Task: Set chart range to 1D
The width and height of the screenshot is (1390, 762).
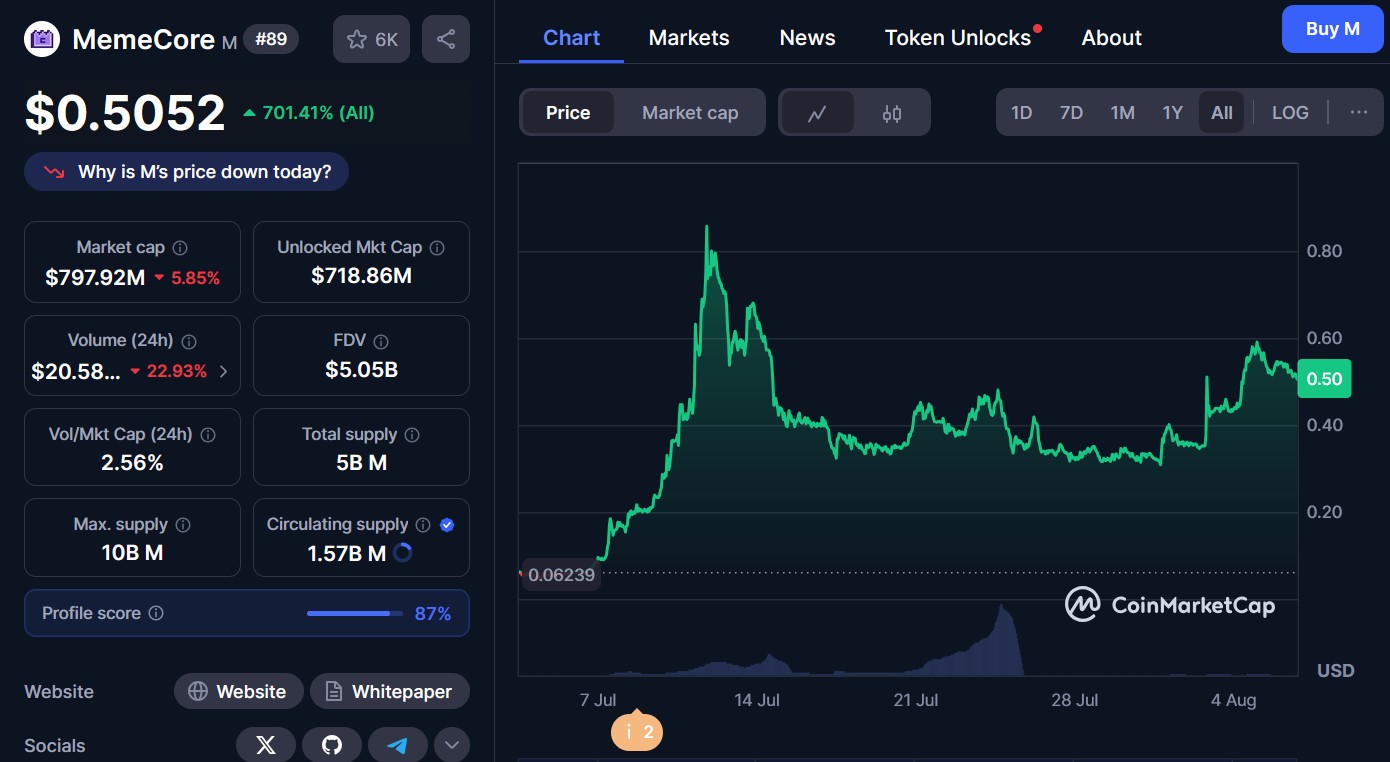Action: coord(1021,113)
